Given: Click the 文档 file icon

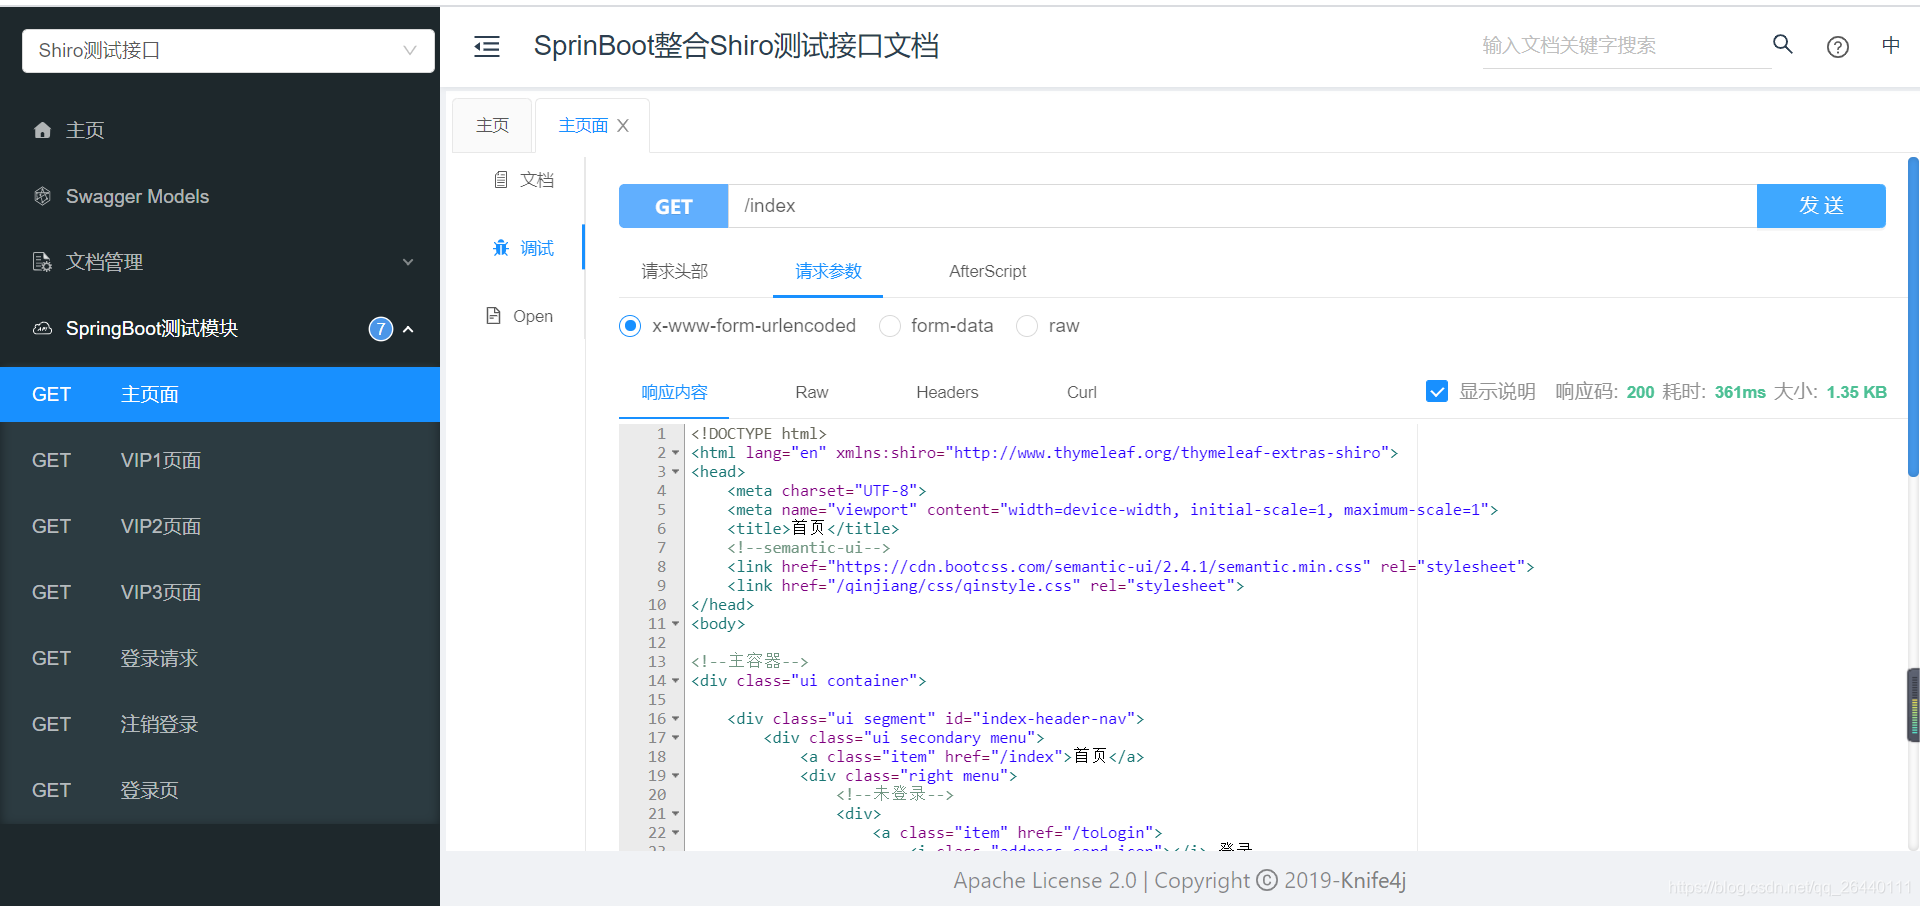Looking at the screenshot, I should (x=501, y=180).
